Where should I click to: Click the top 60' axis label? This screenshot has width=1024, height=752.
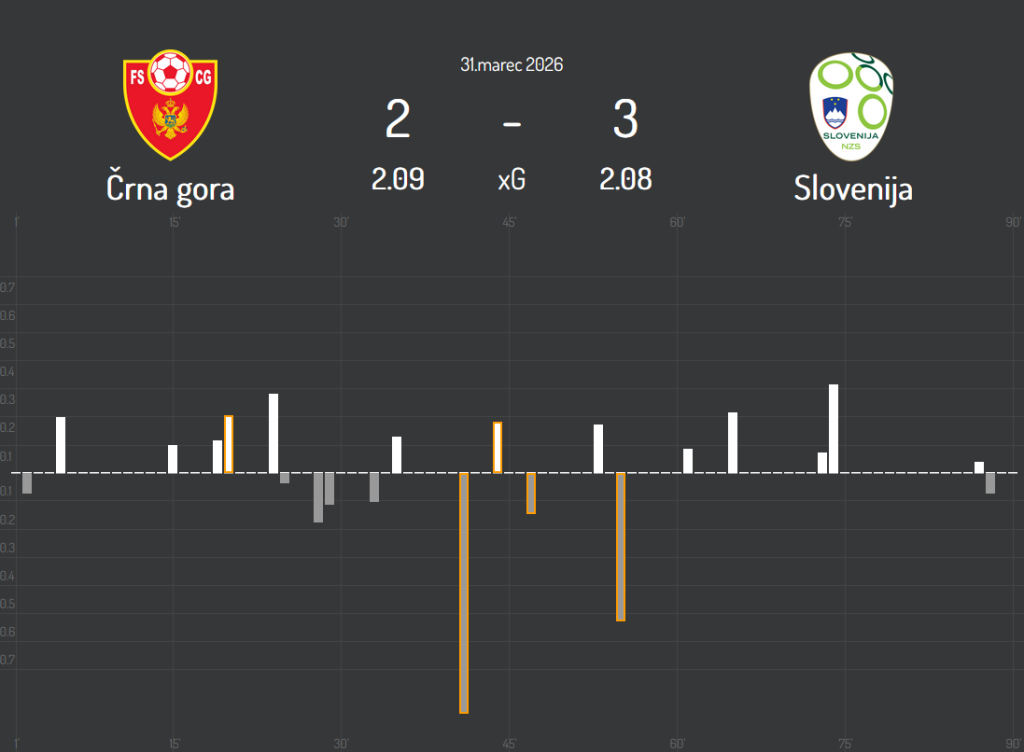pyautogui.click(x=677, y=222)
